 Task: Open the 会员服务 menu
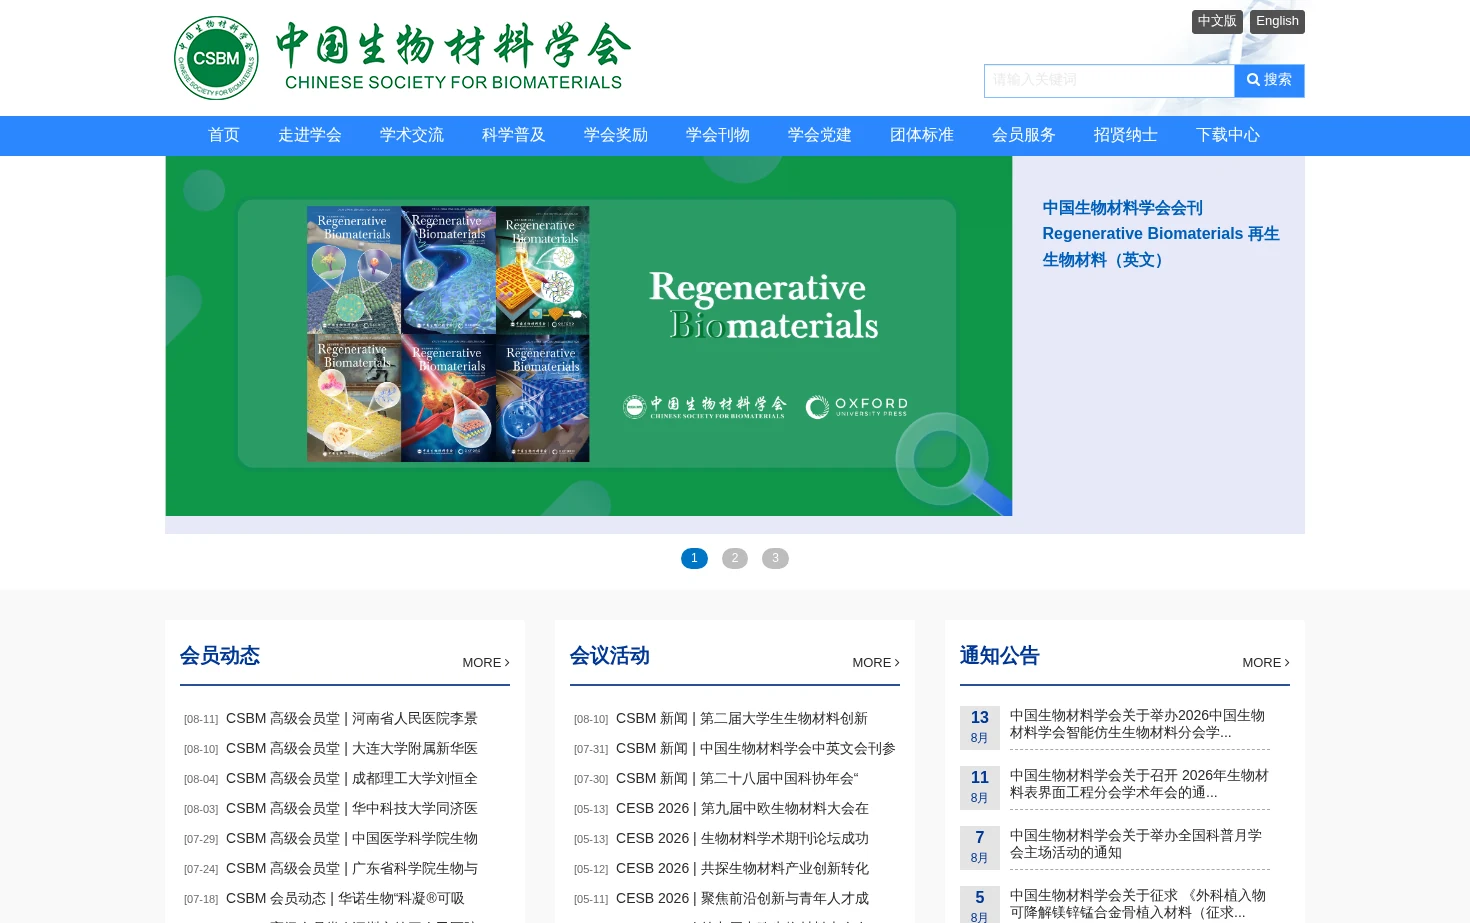(x=1024, y=135)
